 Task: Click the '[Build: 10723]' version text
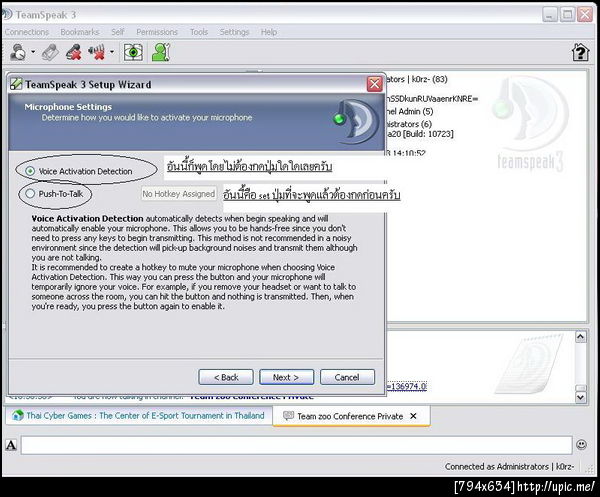[x=429, y=134]
